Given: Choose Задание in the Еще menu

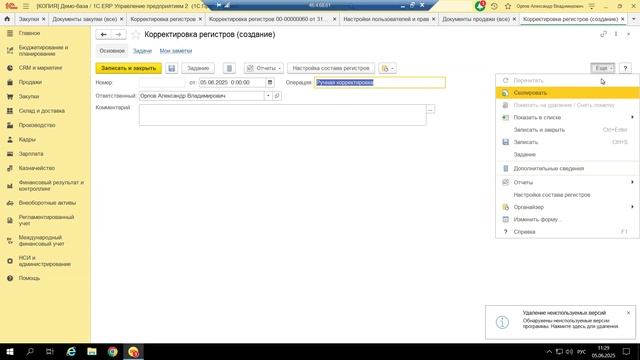Looking at the screenshot, I should [x=567, y=154].
